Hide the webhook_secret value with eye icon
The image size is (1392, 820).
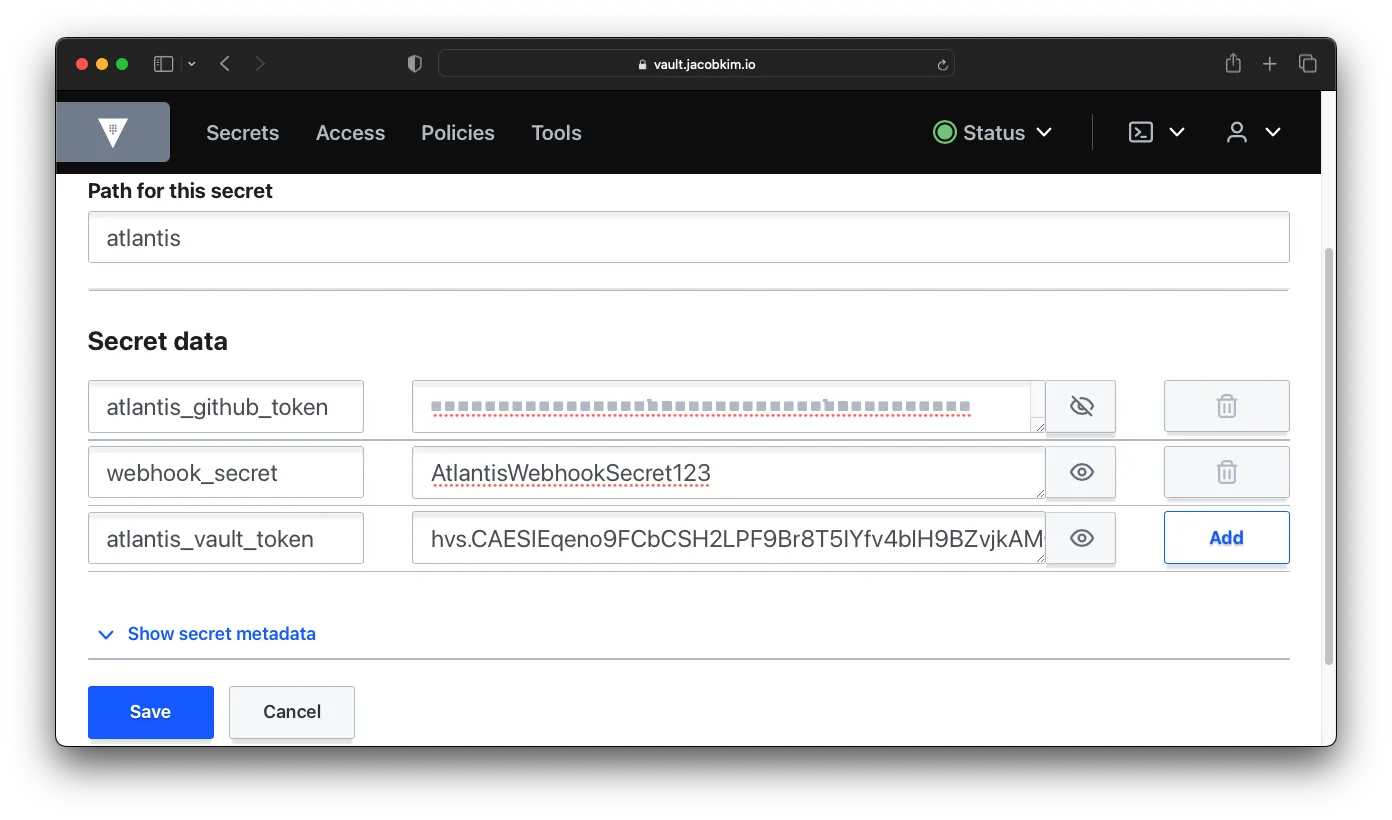tap(1080, 472)
